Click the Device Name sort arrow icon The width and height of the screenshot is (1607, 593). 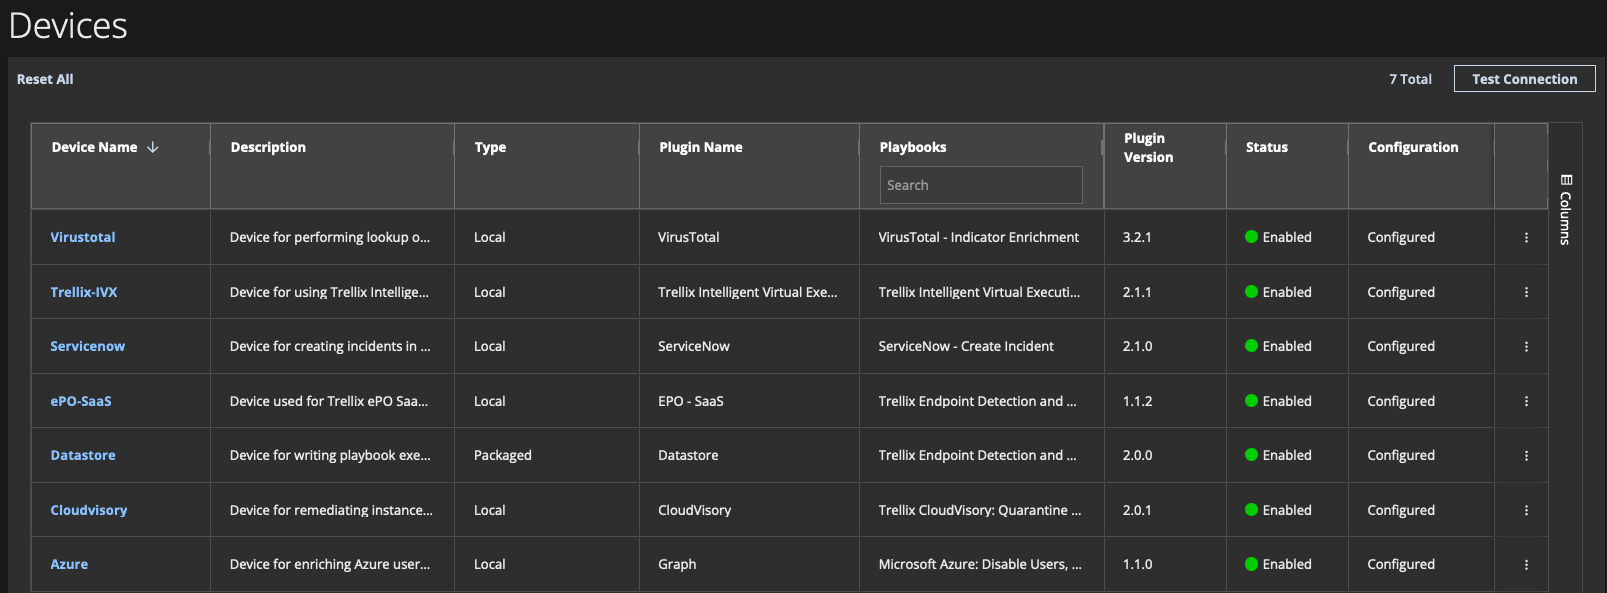[153, 147]
